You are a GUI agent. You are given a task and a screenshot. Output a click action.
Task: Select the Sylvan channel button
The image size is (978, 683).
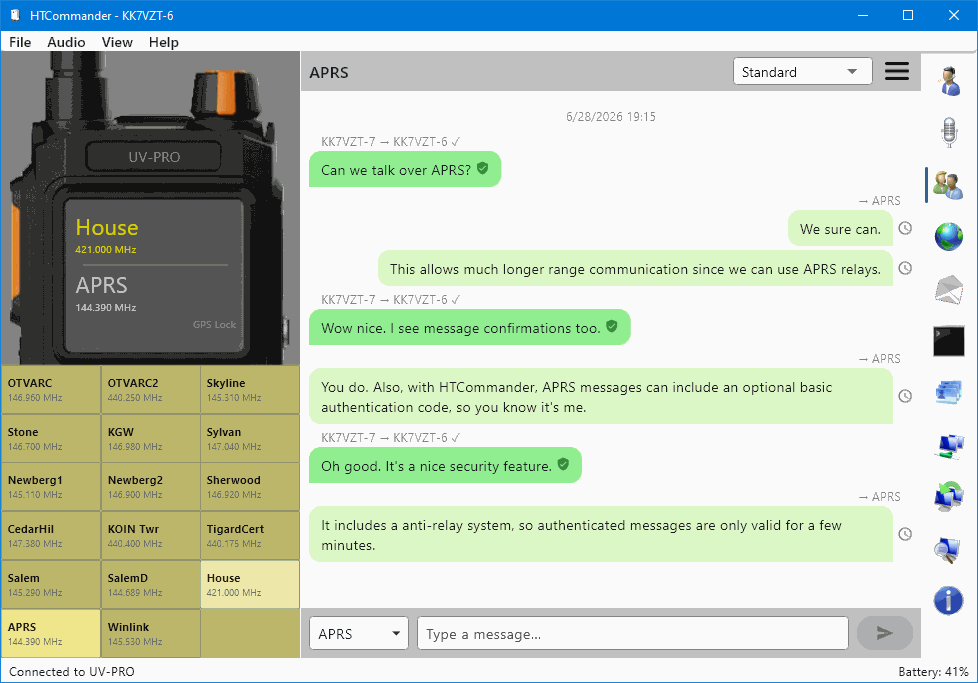coord(250,438)
